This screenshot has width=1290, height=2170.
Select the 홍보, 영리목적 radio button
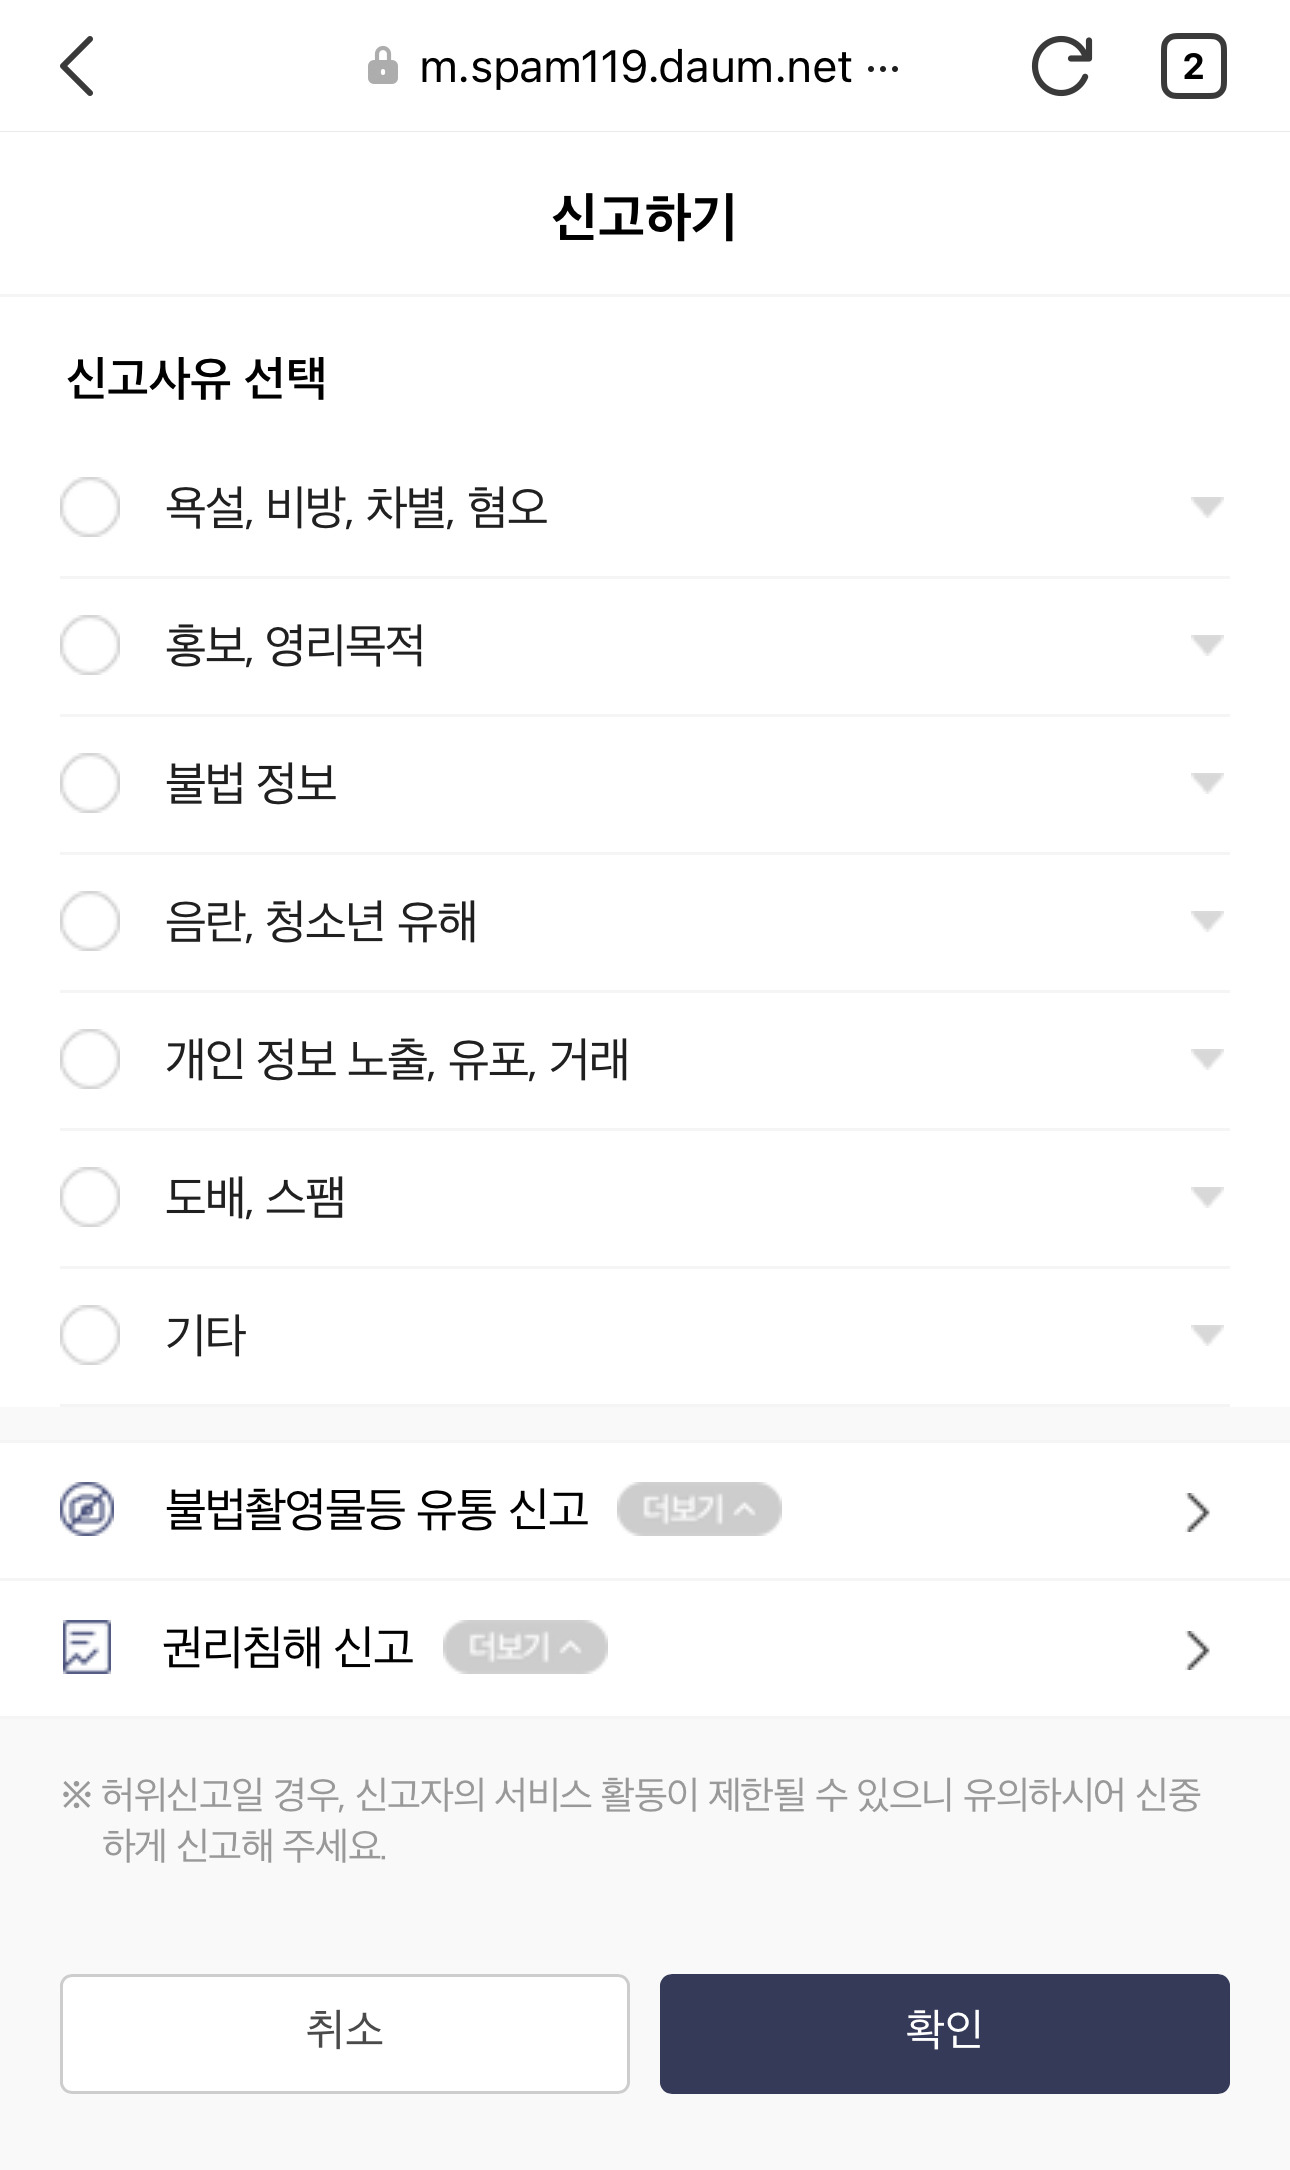90,645
